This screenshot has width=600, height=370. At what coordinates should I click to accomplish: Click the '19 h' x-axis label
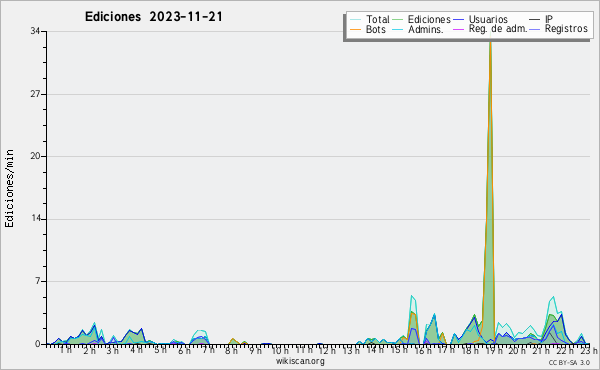494,351
